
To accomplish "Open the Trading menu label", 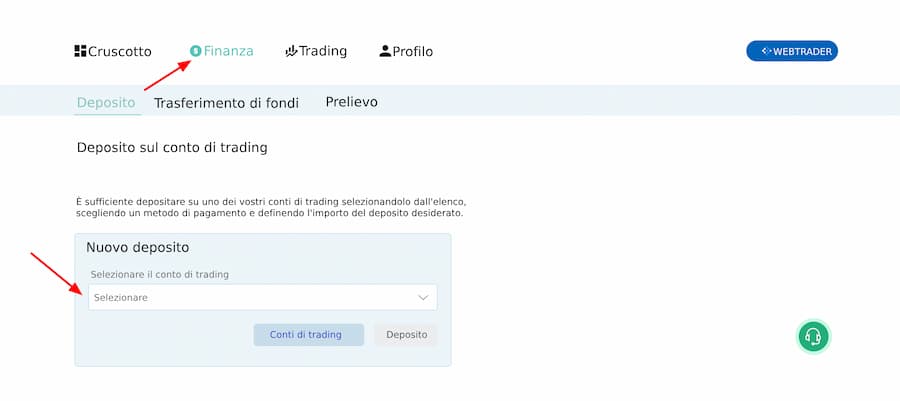I will (323, 51).
